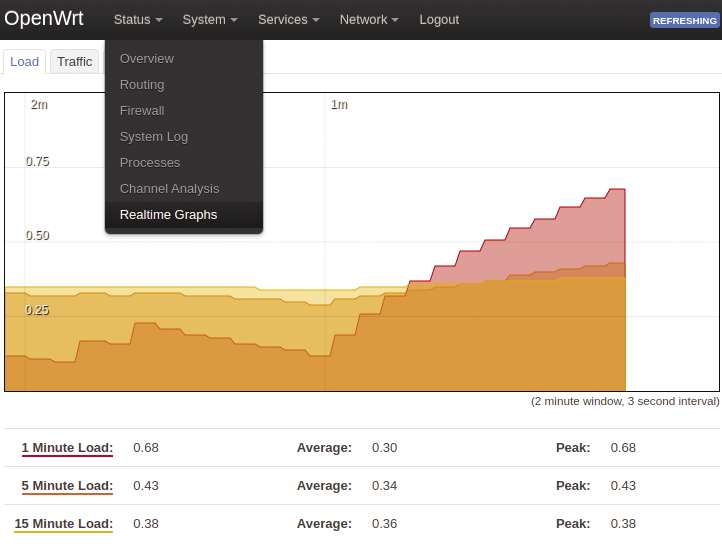Click the Logout link

tap(439, 20)
